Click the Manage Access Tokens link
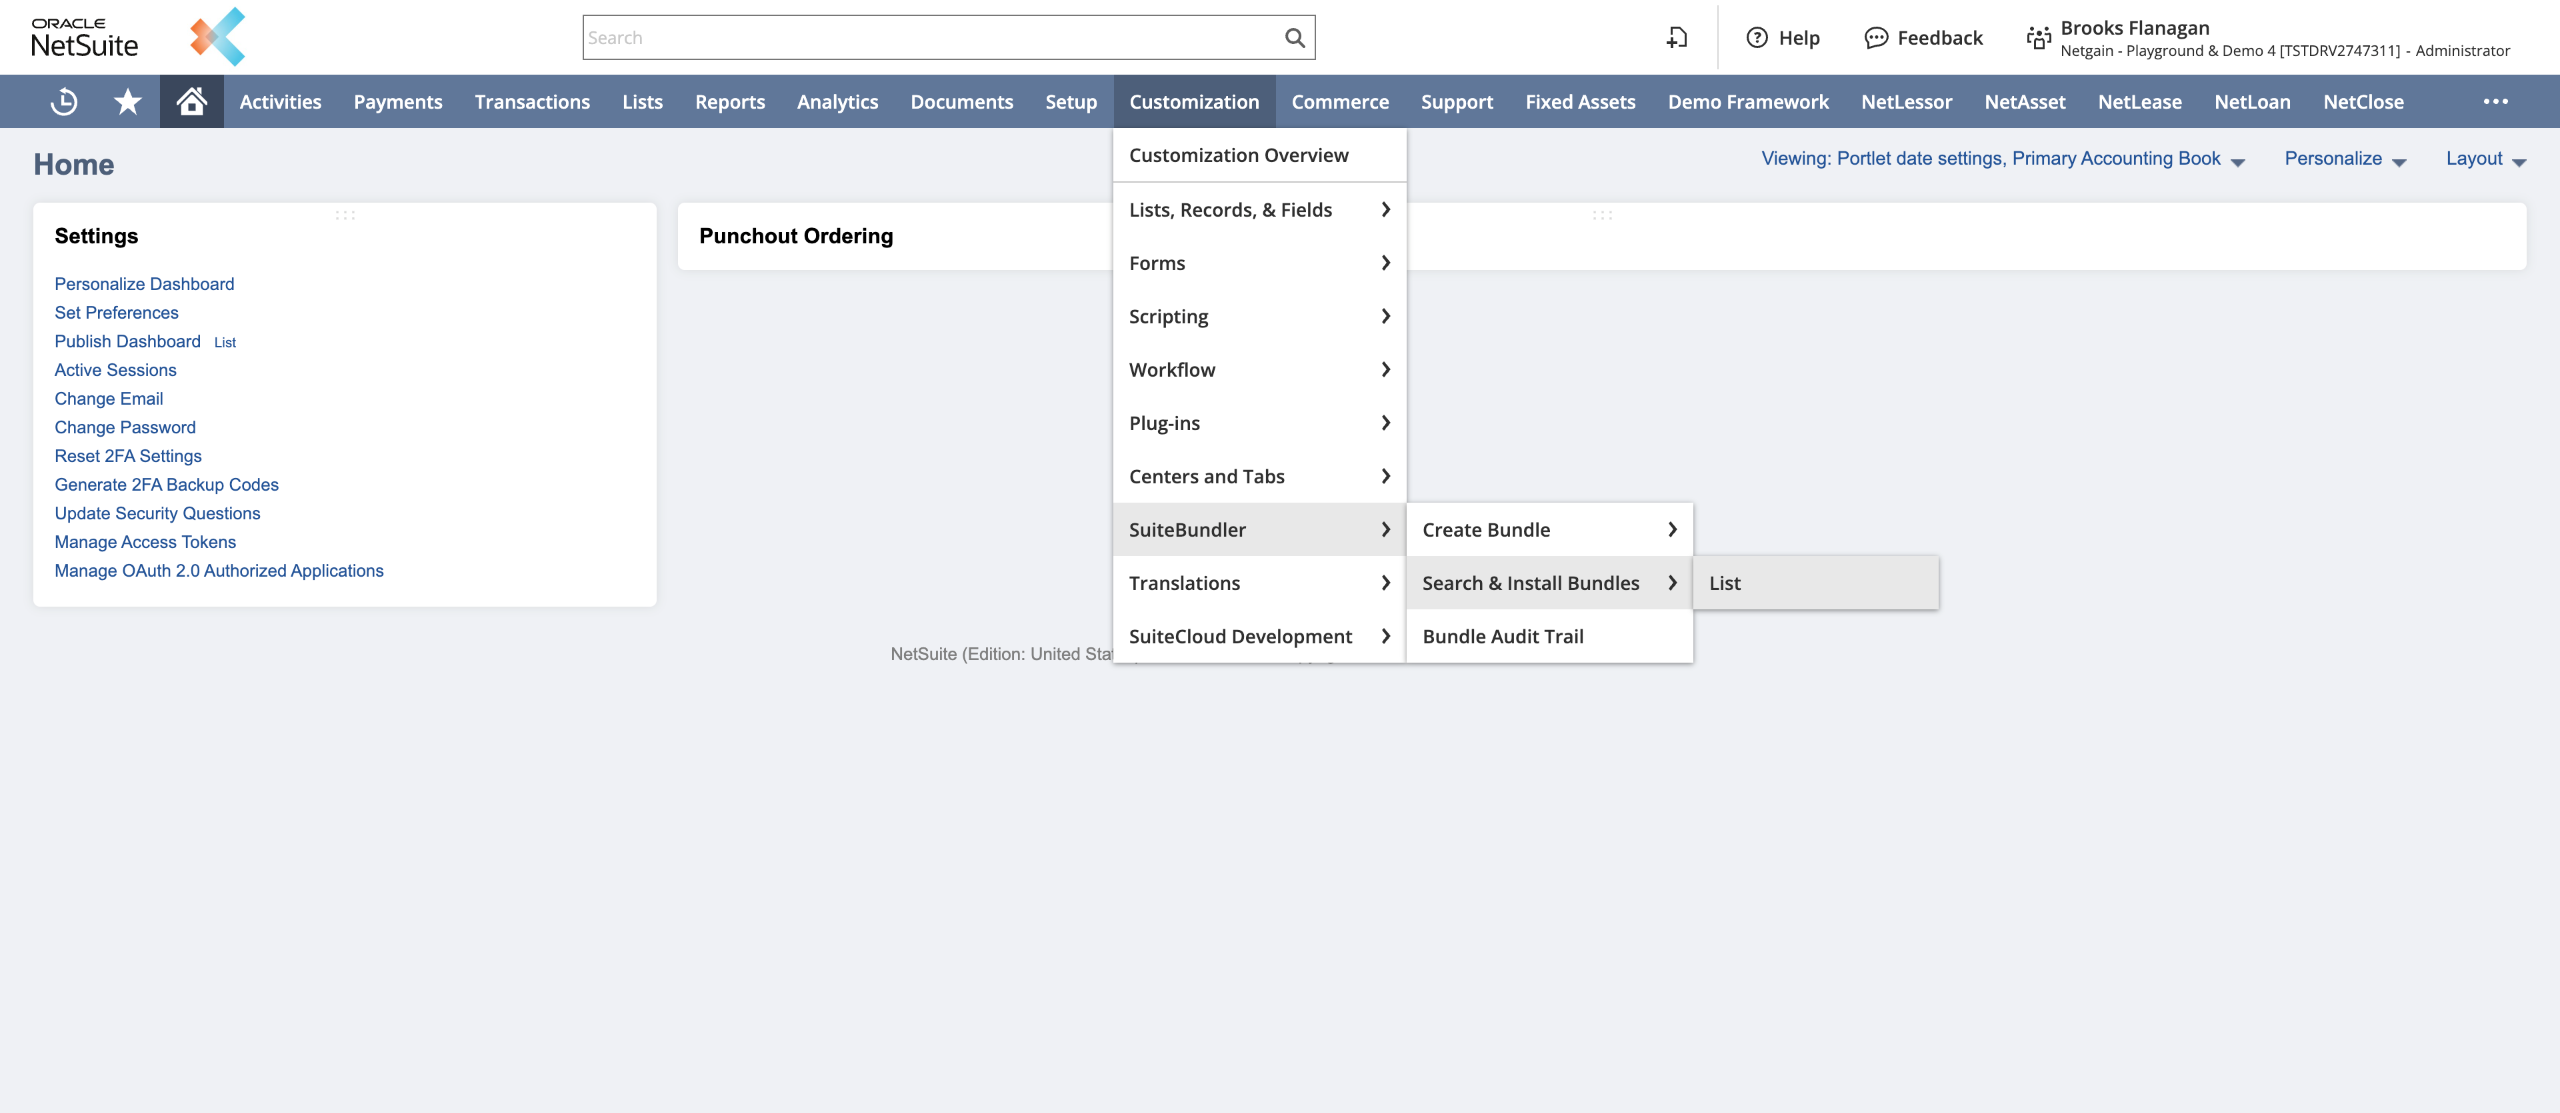Image resolution: width=2560 pixels, height=1113 pixels. click(x=145, y=542)
